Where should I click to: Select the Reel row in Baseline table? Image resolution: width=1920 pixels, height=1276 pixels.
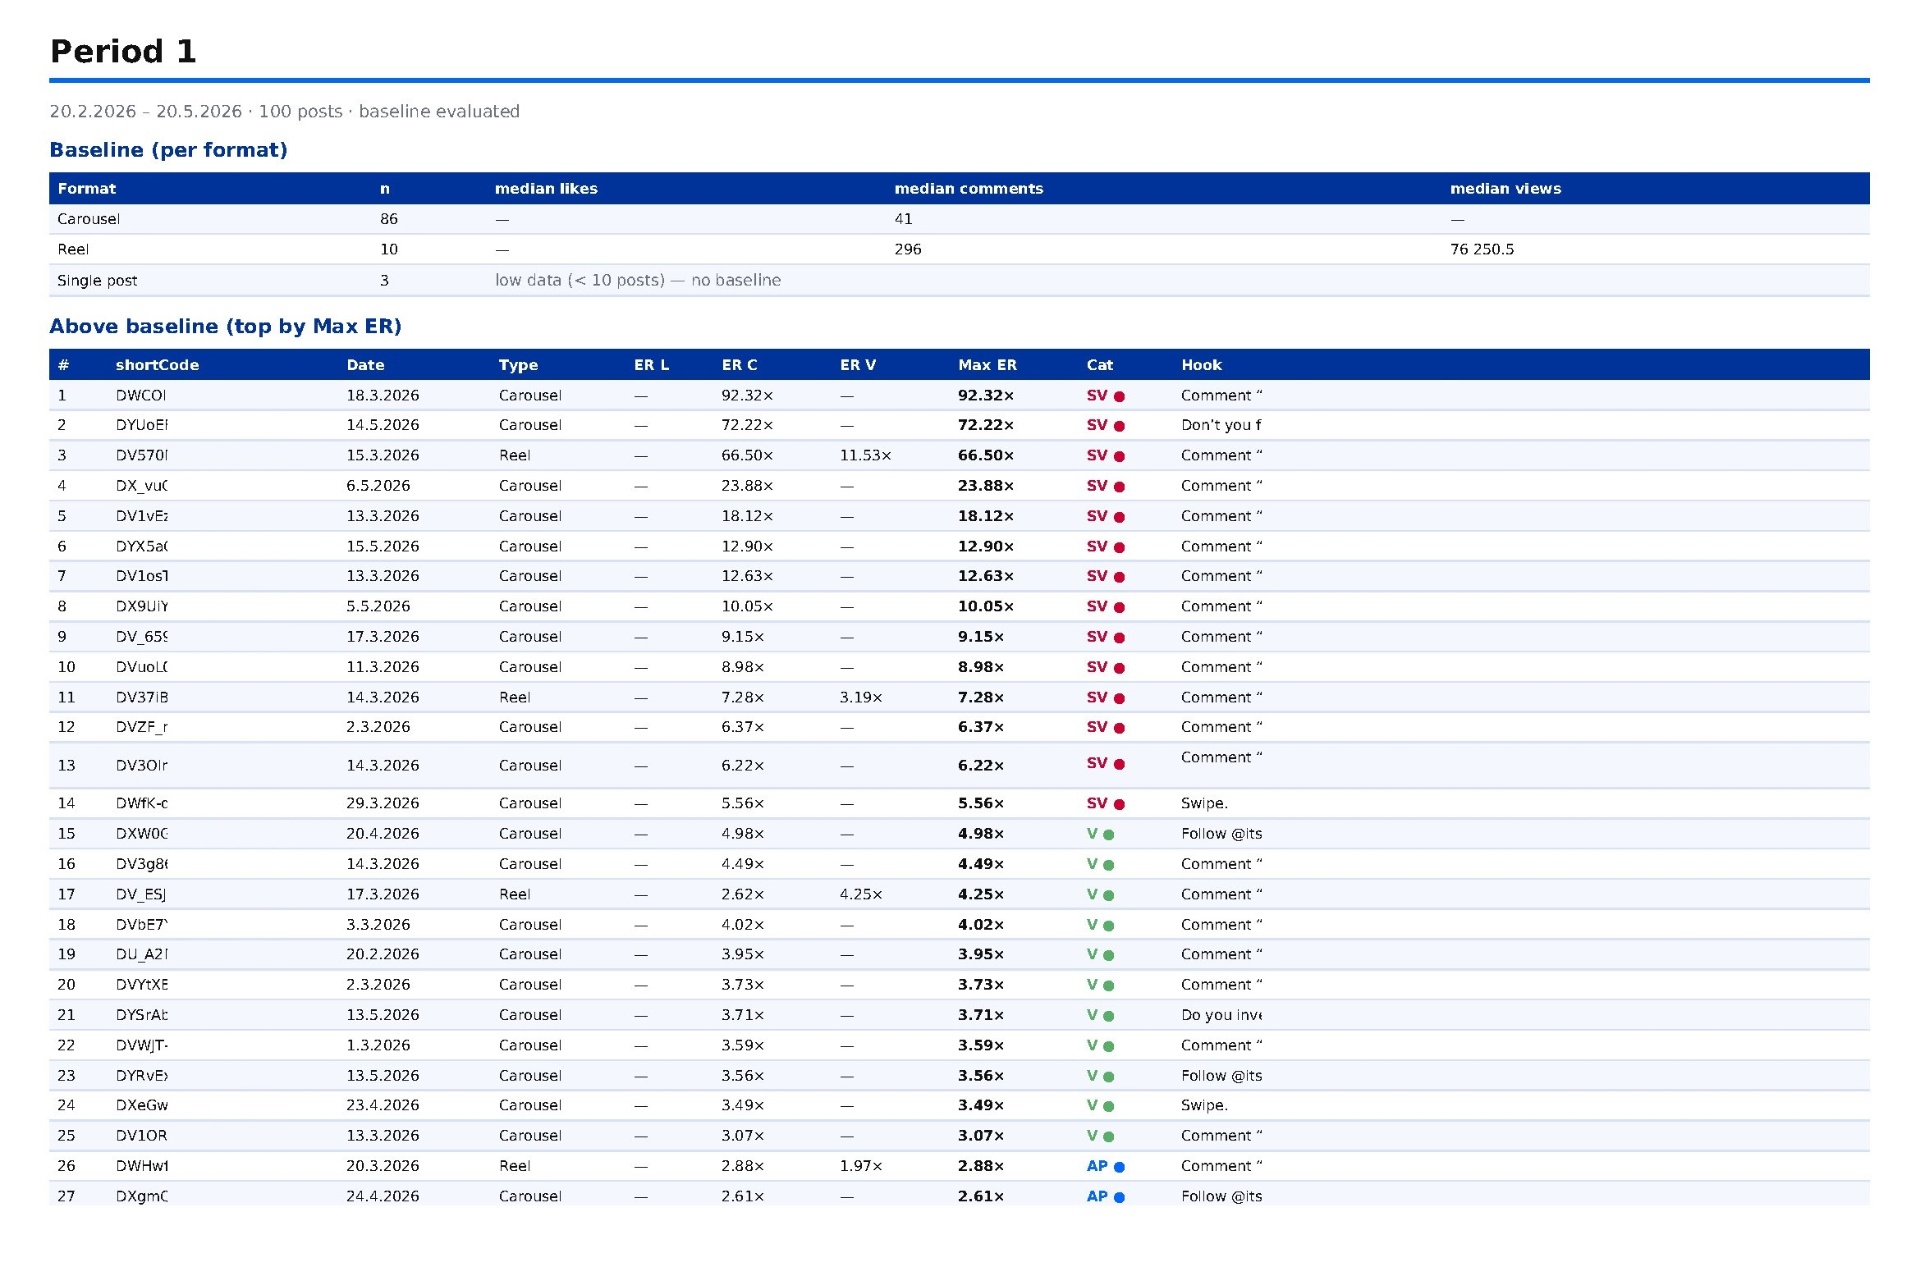pyautogui.click(x=959, y=249)
